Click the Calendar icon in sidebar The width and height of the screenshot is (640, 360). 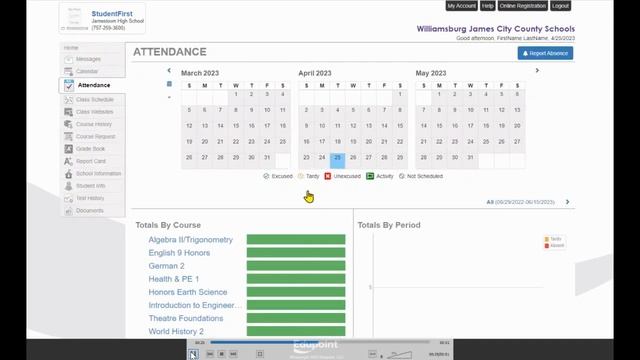(x=68, y=71)
